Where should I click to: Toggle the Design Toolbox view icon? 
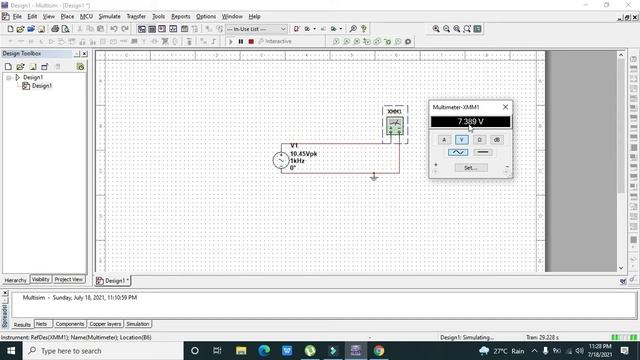[141, 29]
